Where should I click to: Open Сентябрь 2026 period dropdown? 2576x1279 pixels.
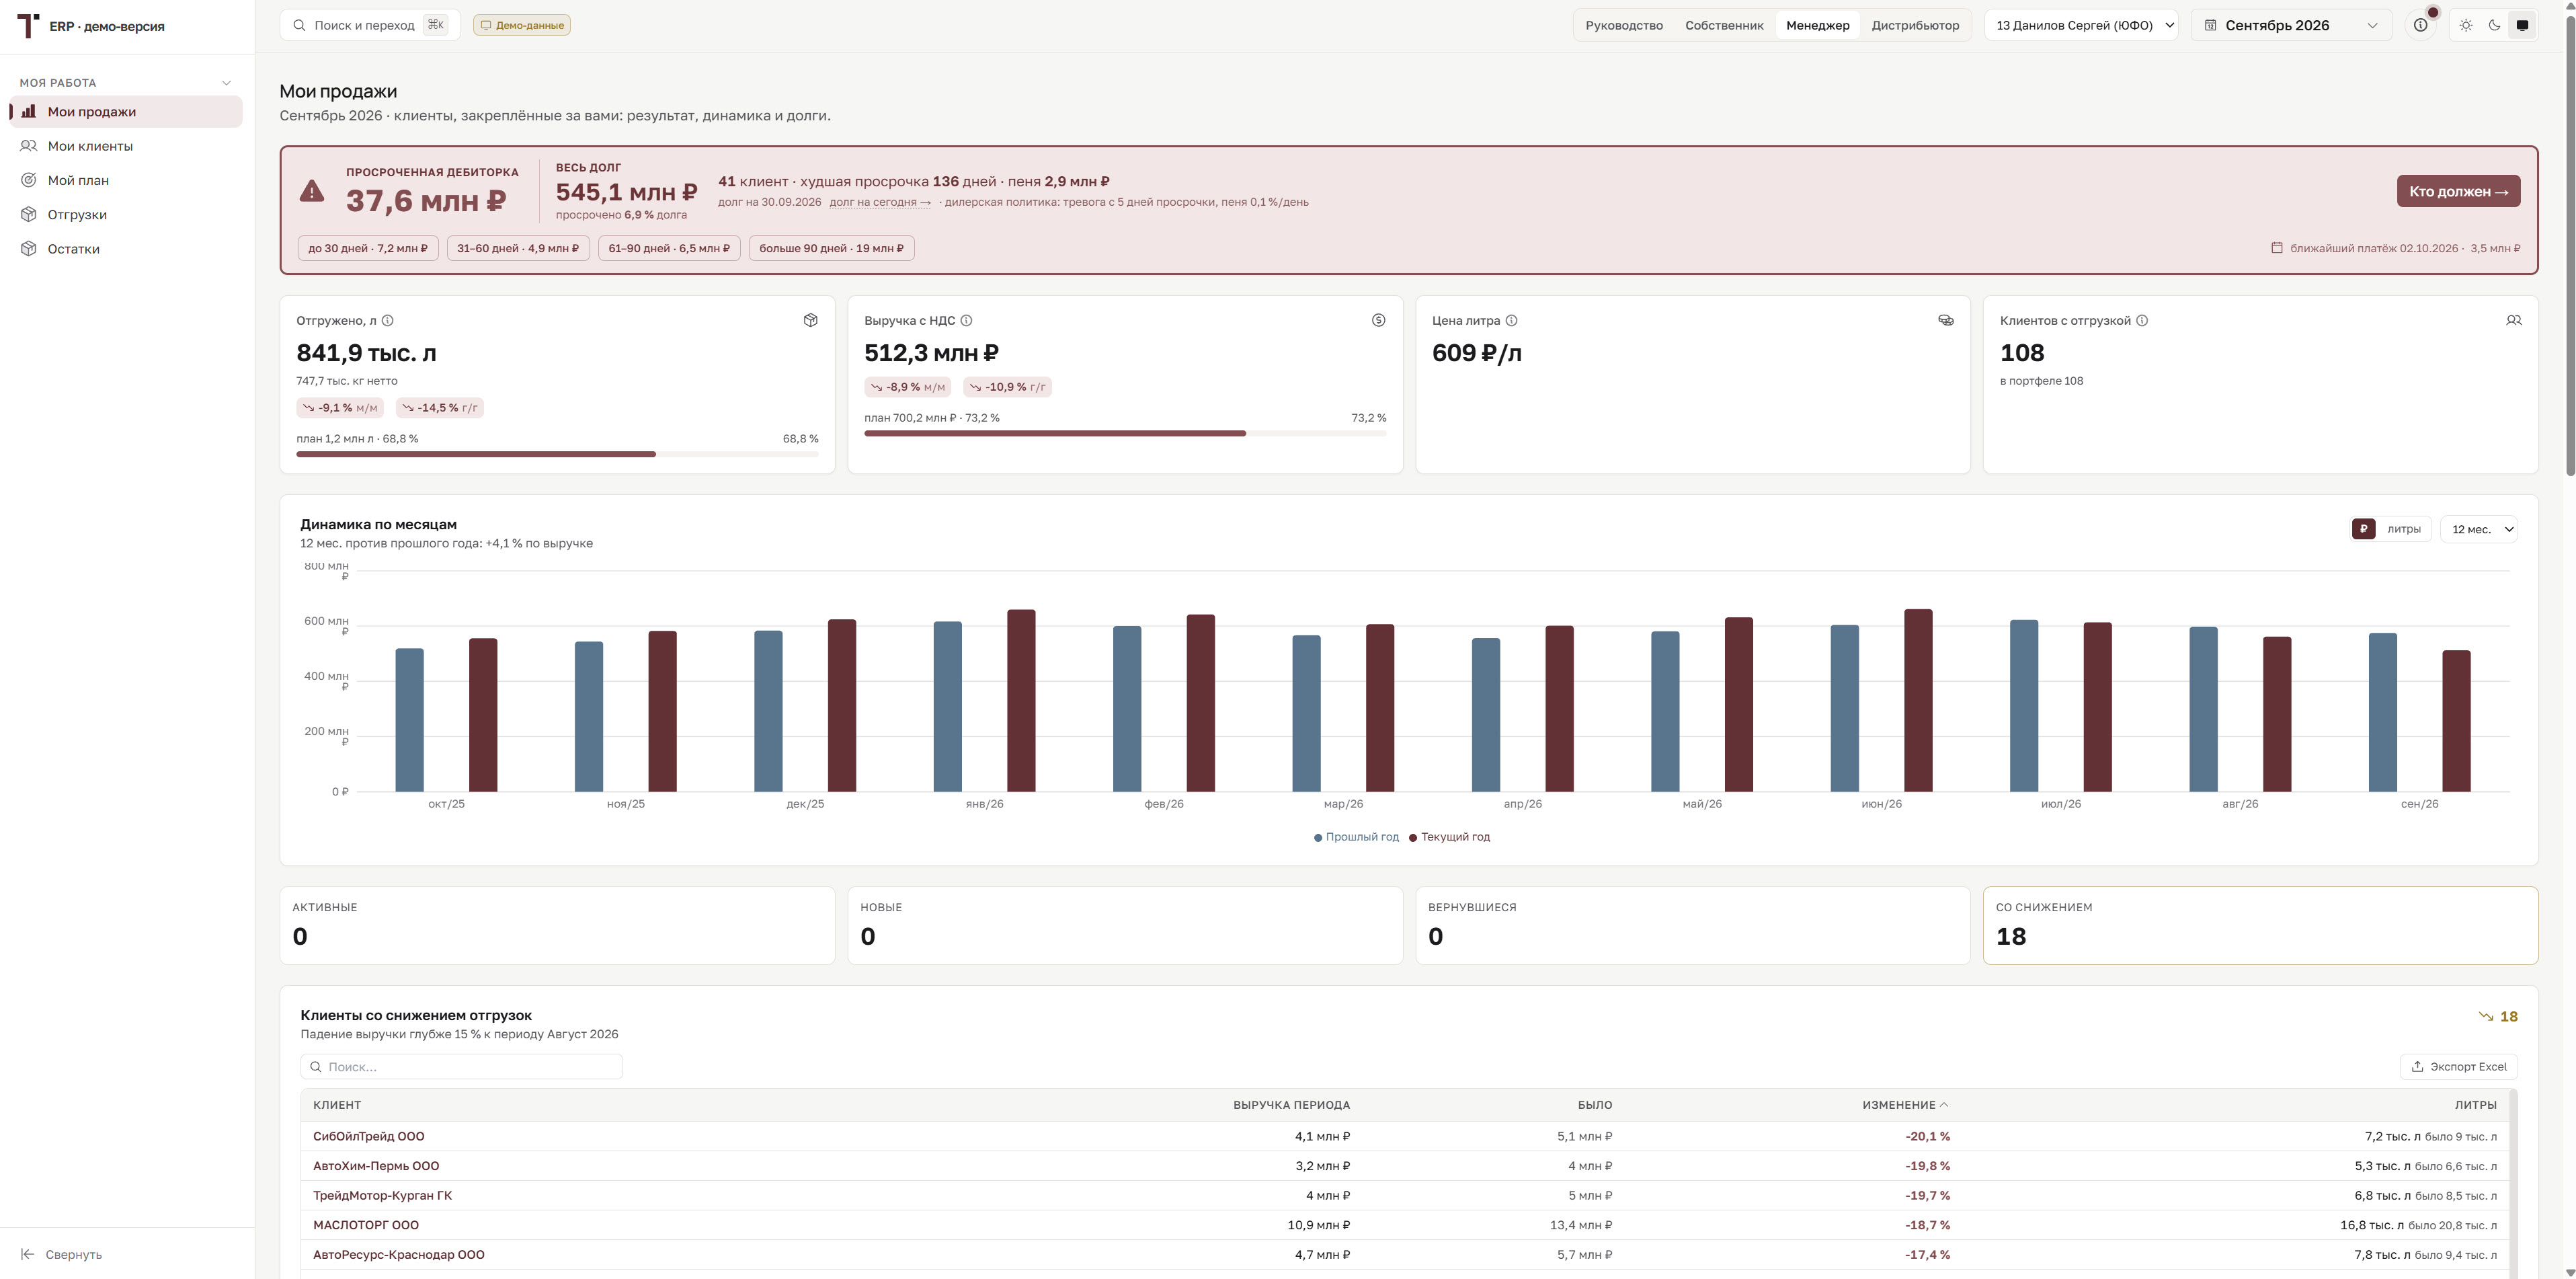(2291, 25)
